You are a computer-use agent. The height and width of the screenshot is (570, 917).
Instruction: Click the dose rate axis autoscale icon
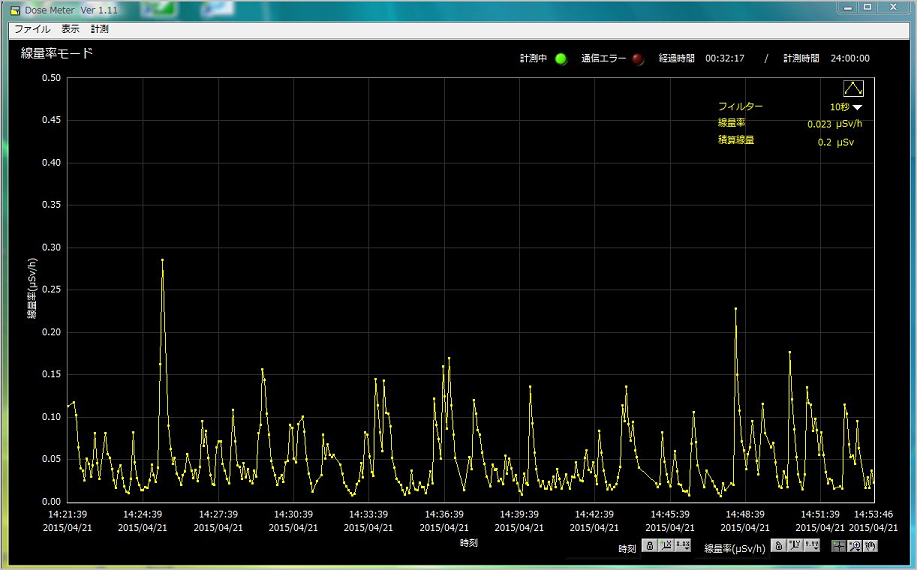tap(795, 546)
